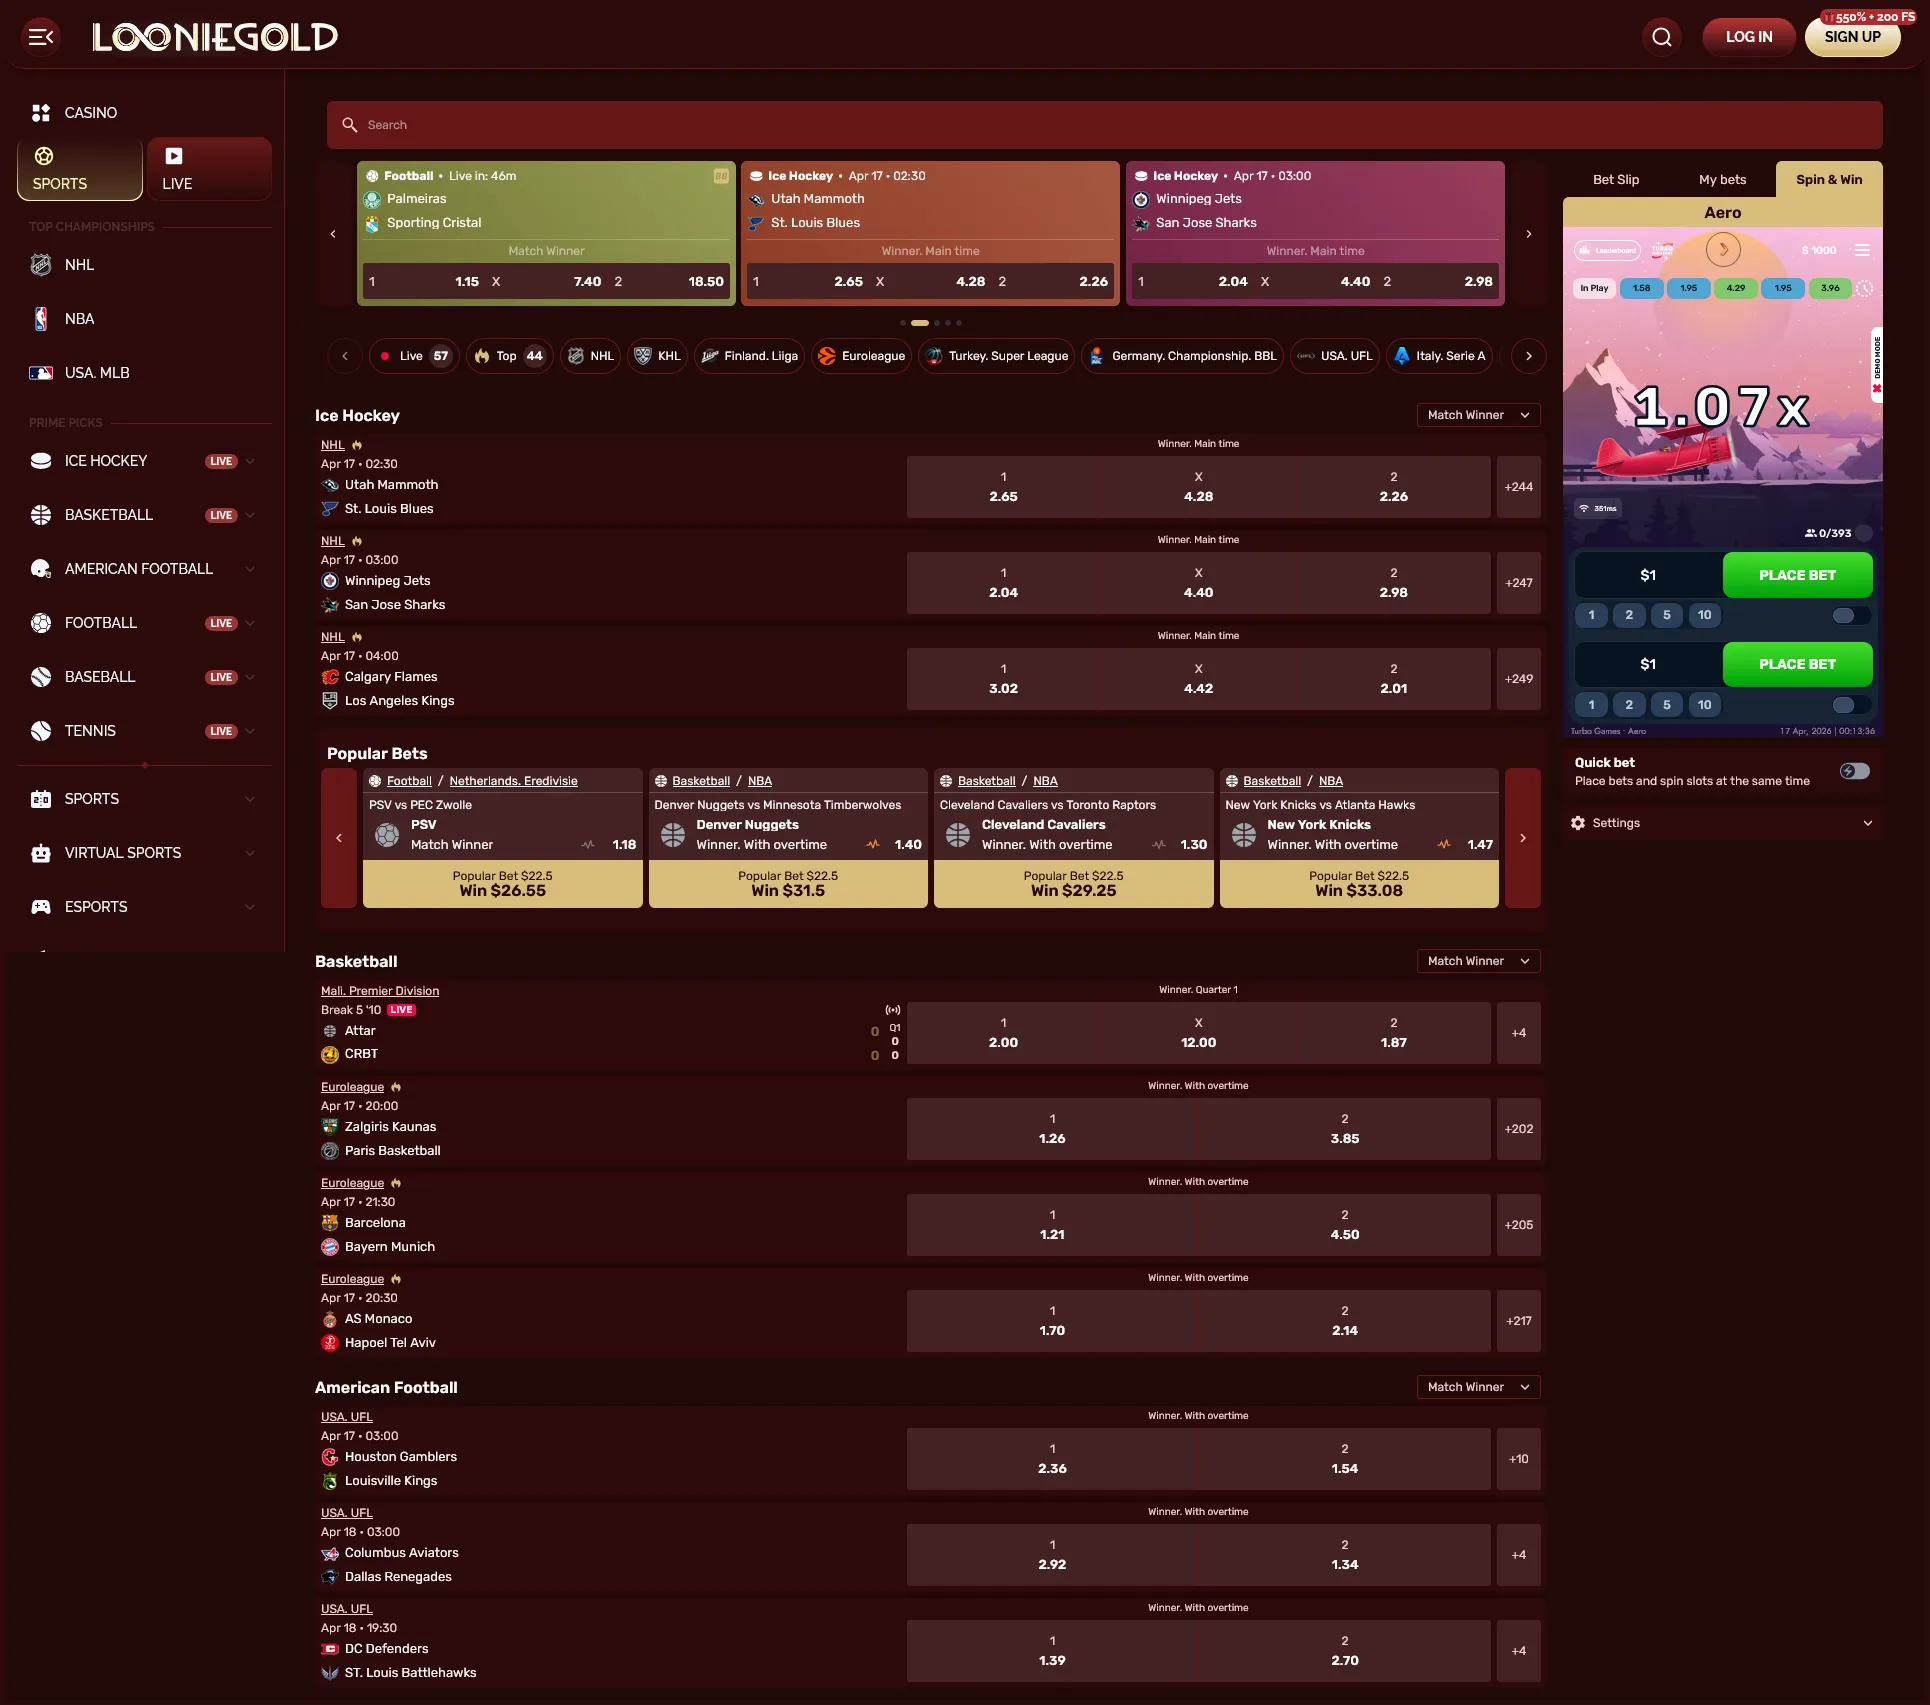Screen dimensions: 1930x1705
Task: Click first green PLACE BET button
Action: 1797,575
